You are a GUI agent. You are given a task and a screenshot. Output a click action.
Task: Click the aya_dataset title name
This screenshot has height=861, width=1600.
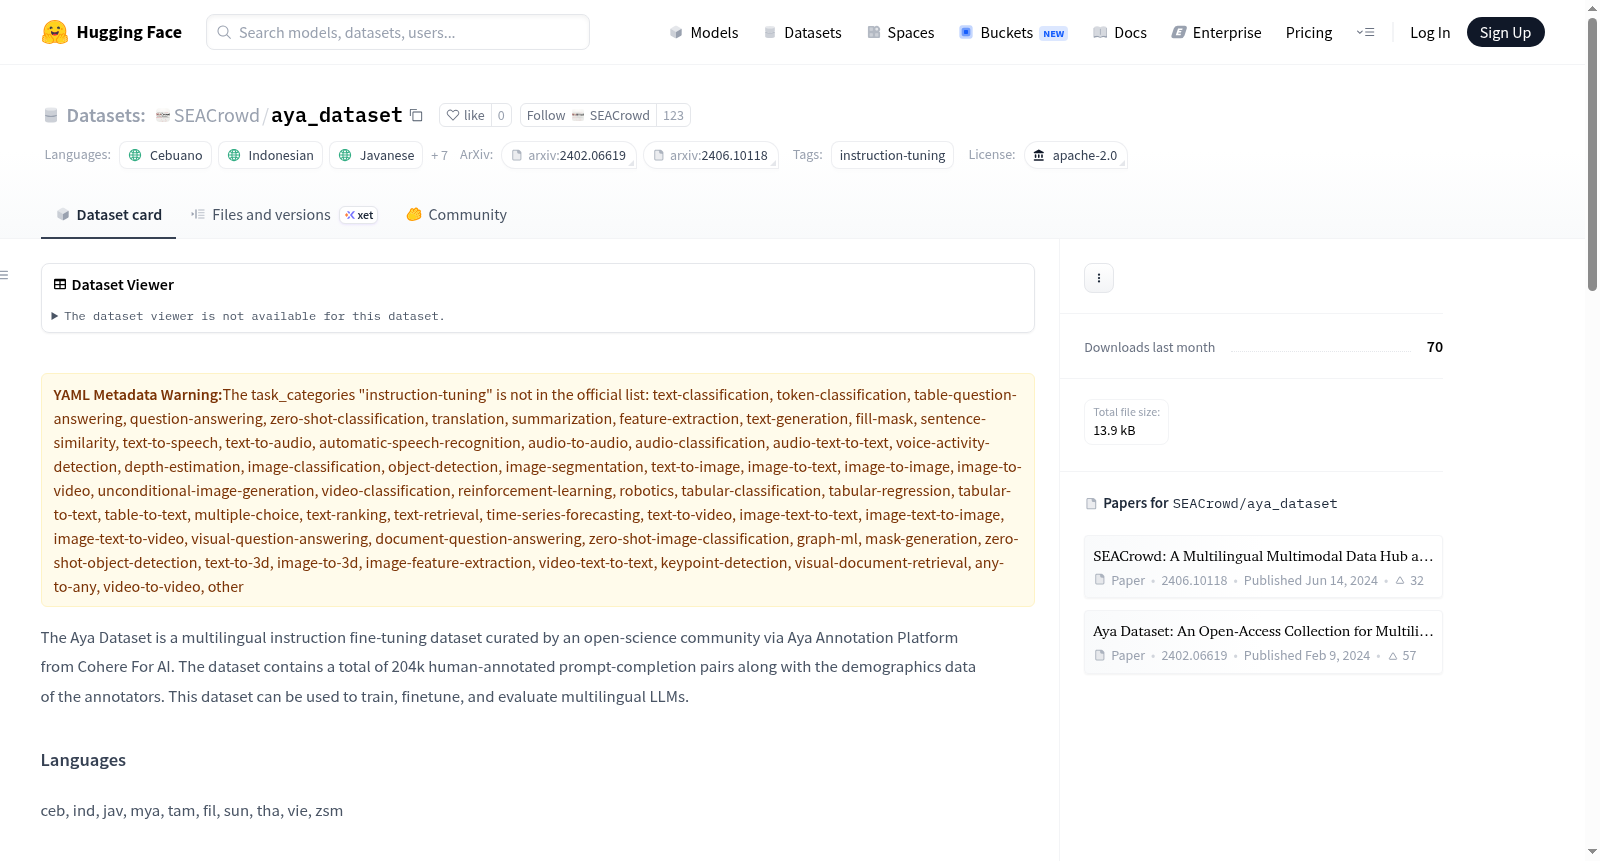point(337,115)
